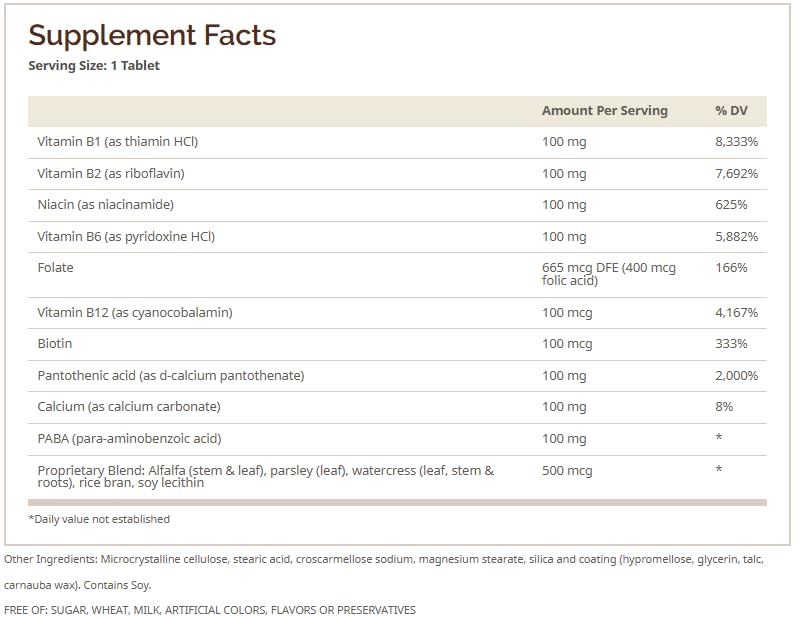Click the Biotin row label
The height and width of the screenshot is (617, 799).
[x=55, y=344]
